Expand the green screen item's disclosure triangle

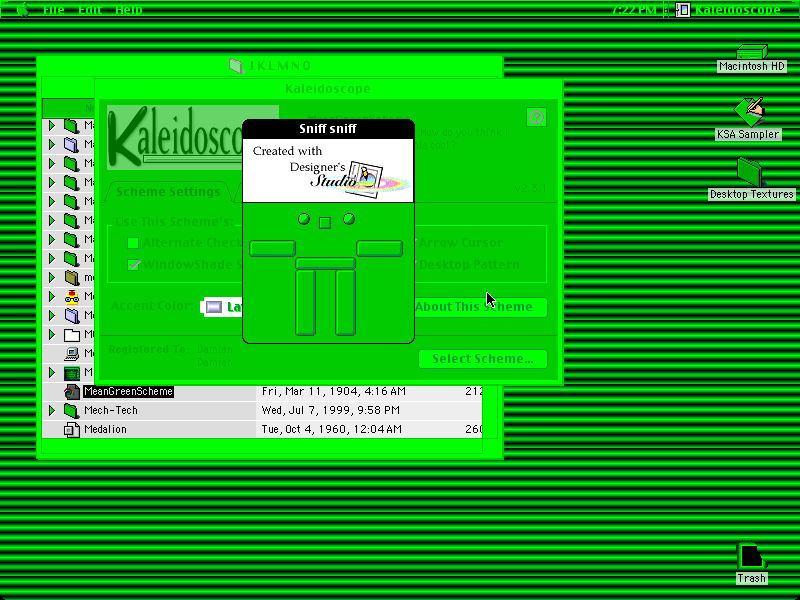tap(52, 373)
